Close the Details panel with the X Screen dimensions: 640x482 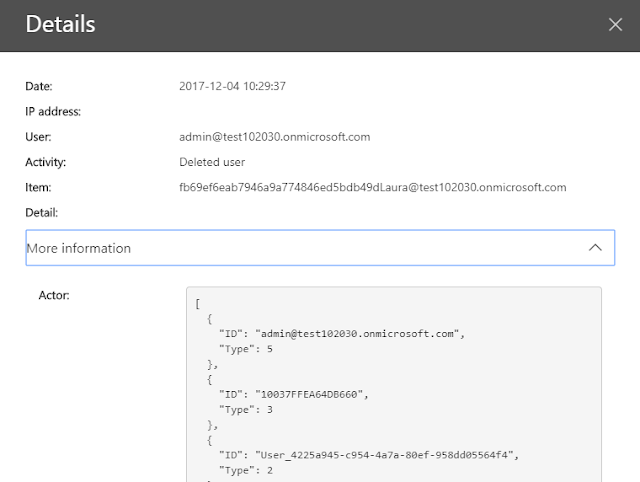(x=615, y=25)
